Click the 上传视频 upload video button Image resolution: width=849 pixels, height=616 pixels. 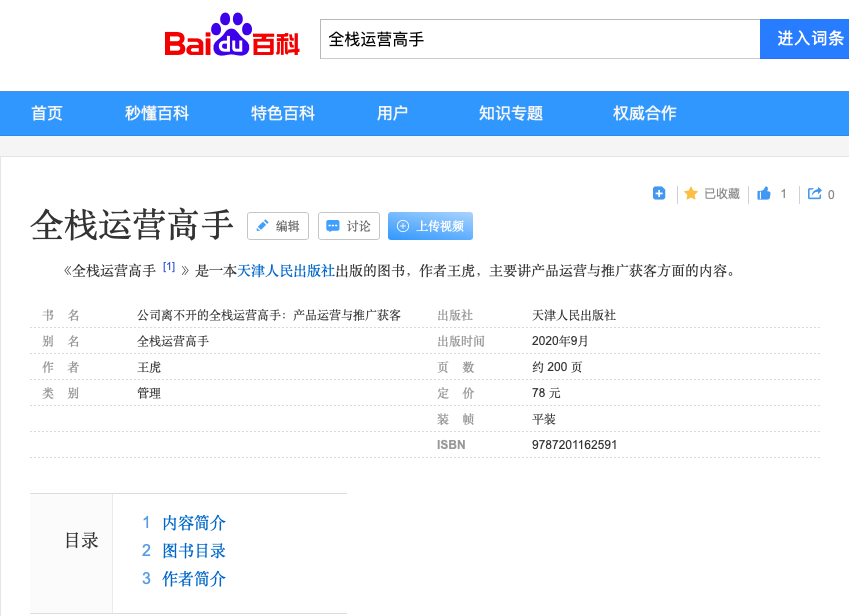pos(430,226)
